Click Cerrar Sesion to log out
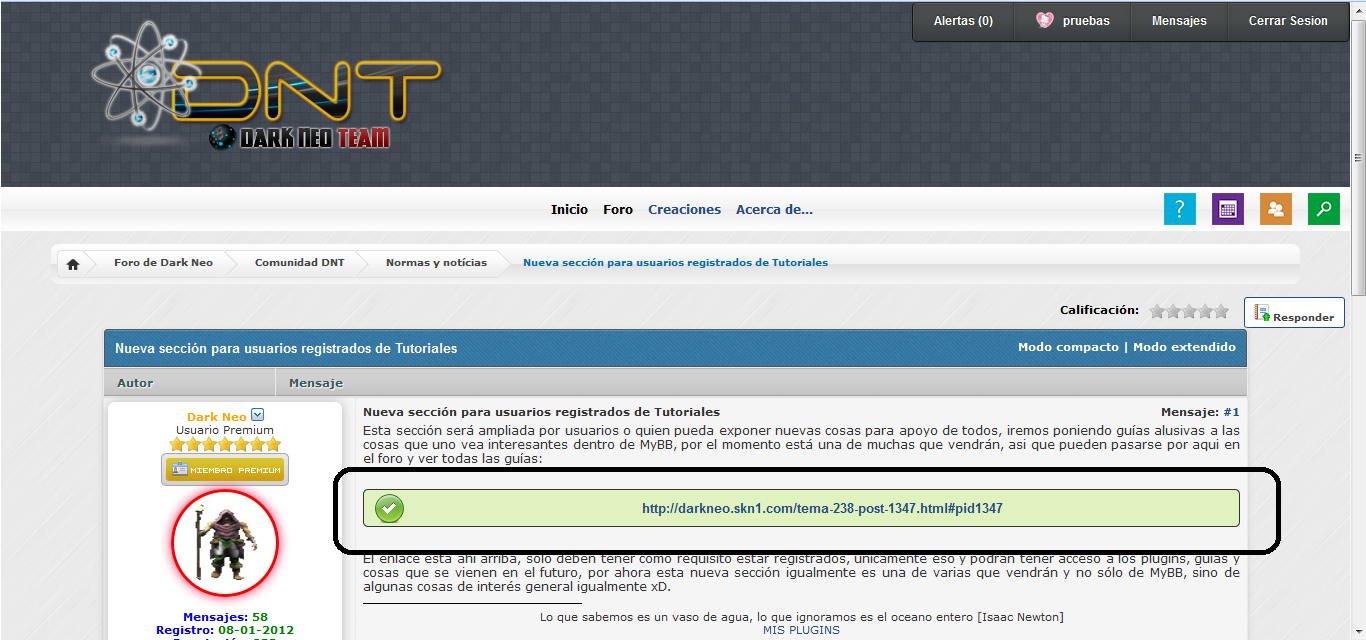1366x640 pixels. [x=1287, y=21]
